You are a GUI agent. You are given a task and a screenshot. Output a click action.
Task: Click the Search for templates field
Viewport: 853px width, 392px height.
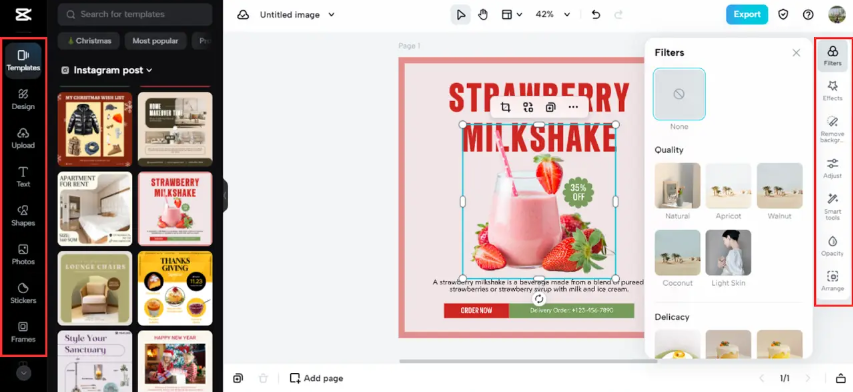coord(135,15)
